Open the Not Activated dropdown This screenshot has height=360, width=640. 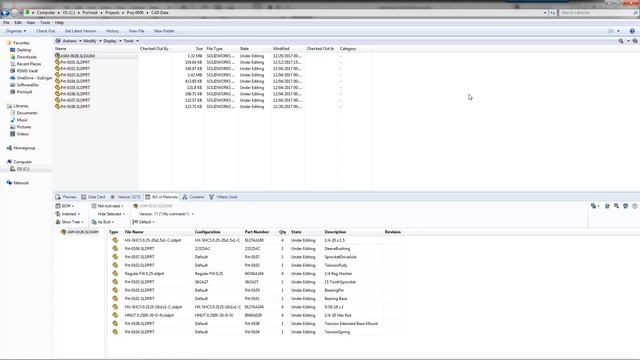(x=107, y=206)
